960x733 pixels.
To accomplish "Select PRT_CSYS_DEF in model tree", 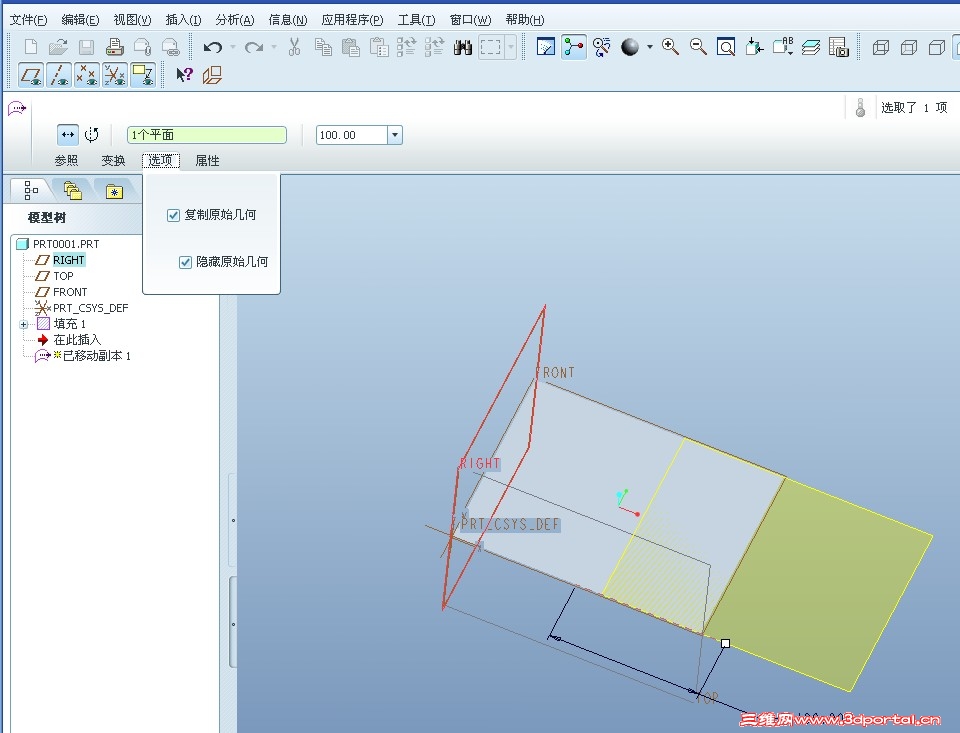I will click(91, 308).
